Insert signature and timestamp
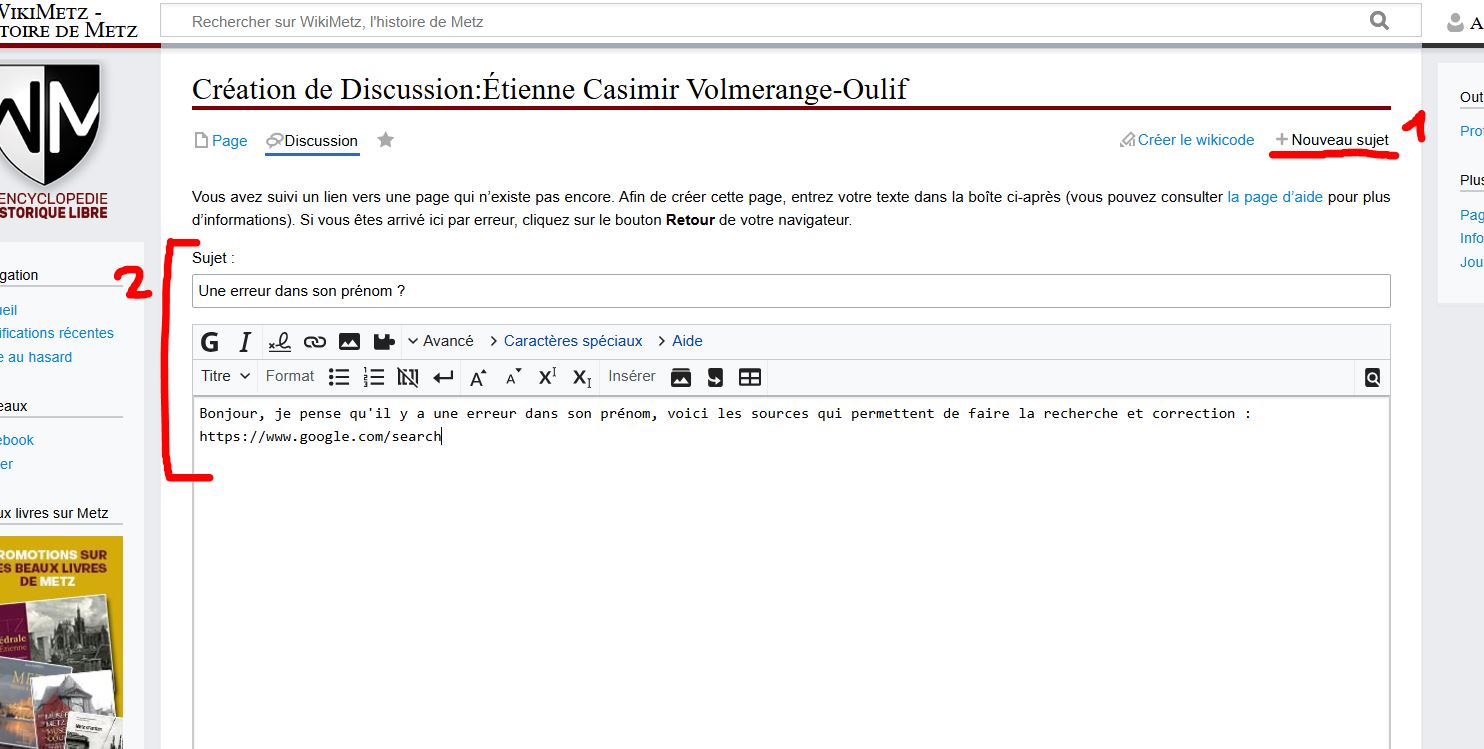 pos(279,342)
